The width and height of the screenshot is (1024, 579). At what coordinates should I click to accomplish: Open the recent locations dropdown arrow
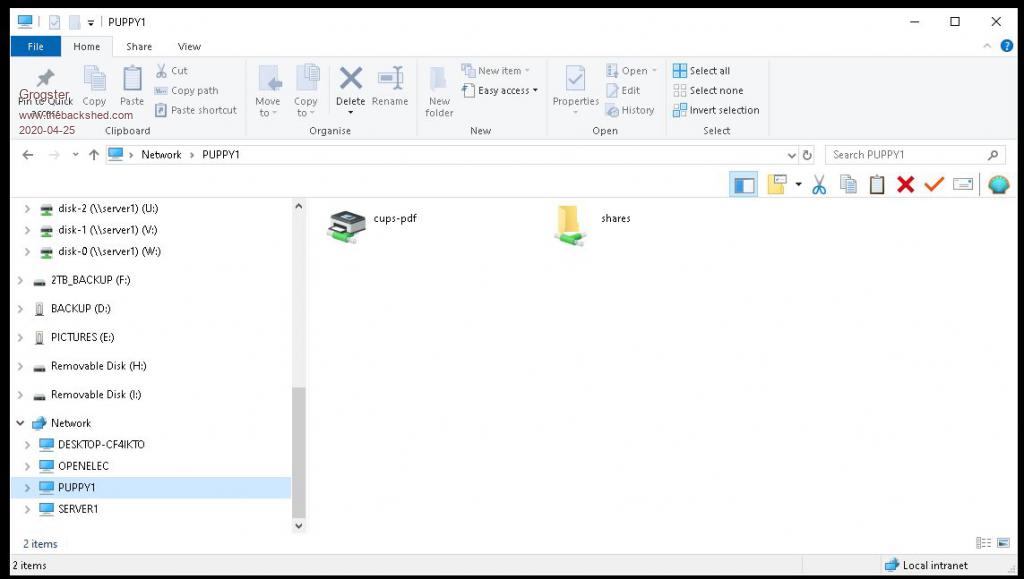click(76, 155)
